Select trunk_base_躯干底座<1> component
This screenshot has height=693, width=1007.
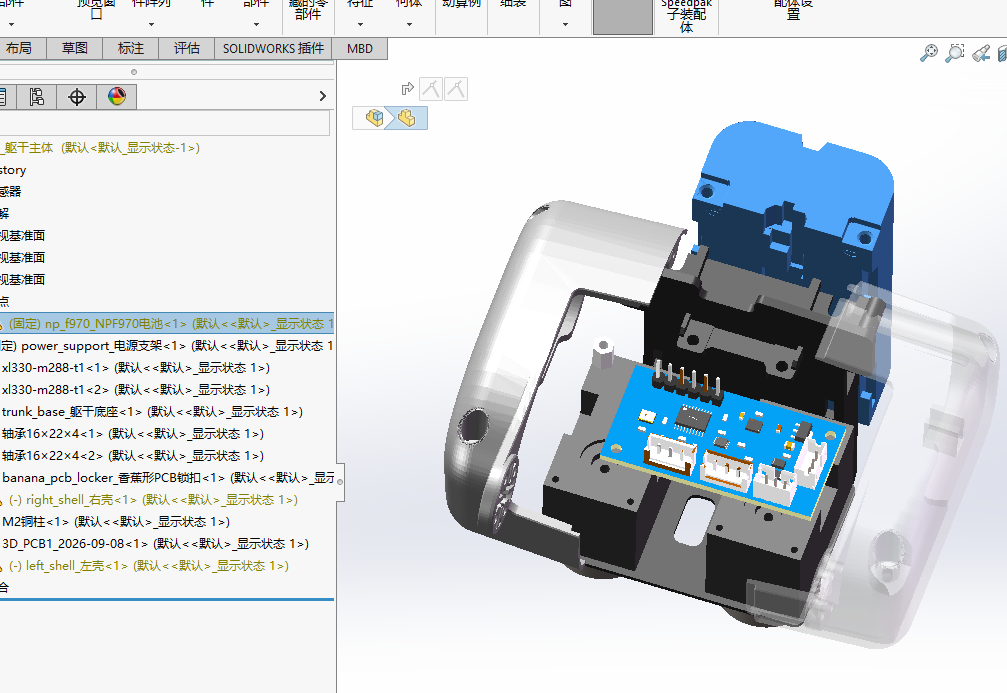152,412
